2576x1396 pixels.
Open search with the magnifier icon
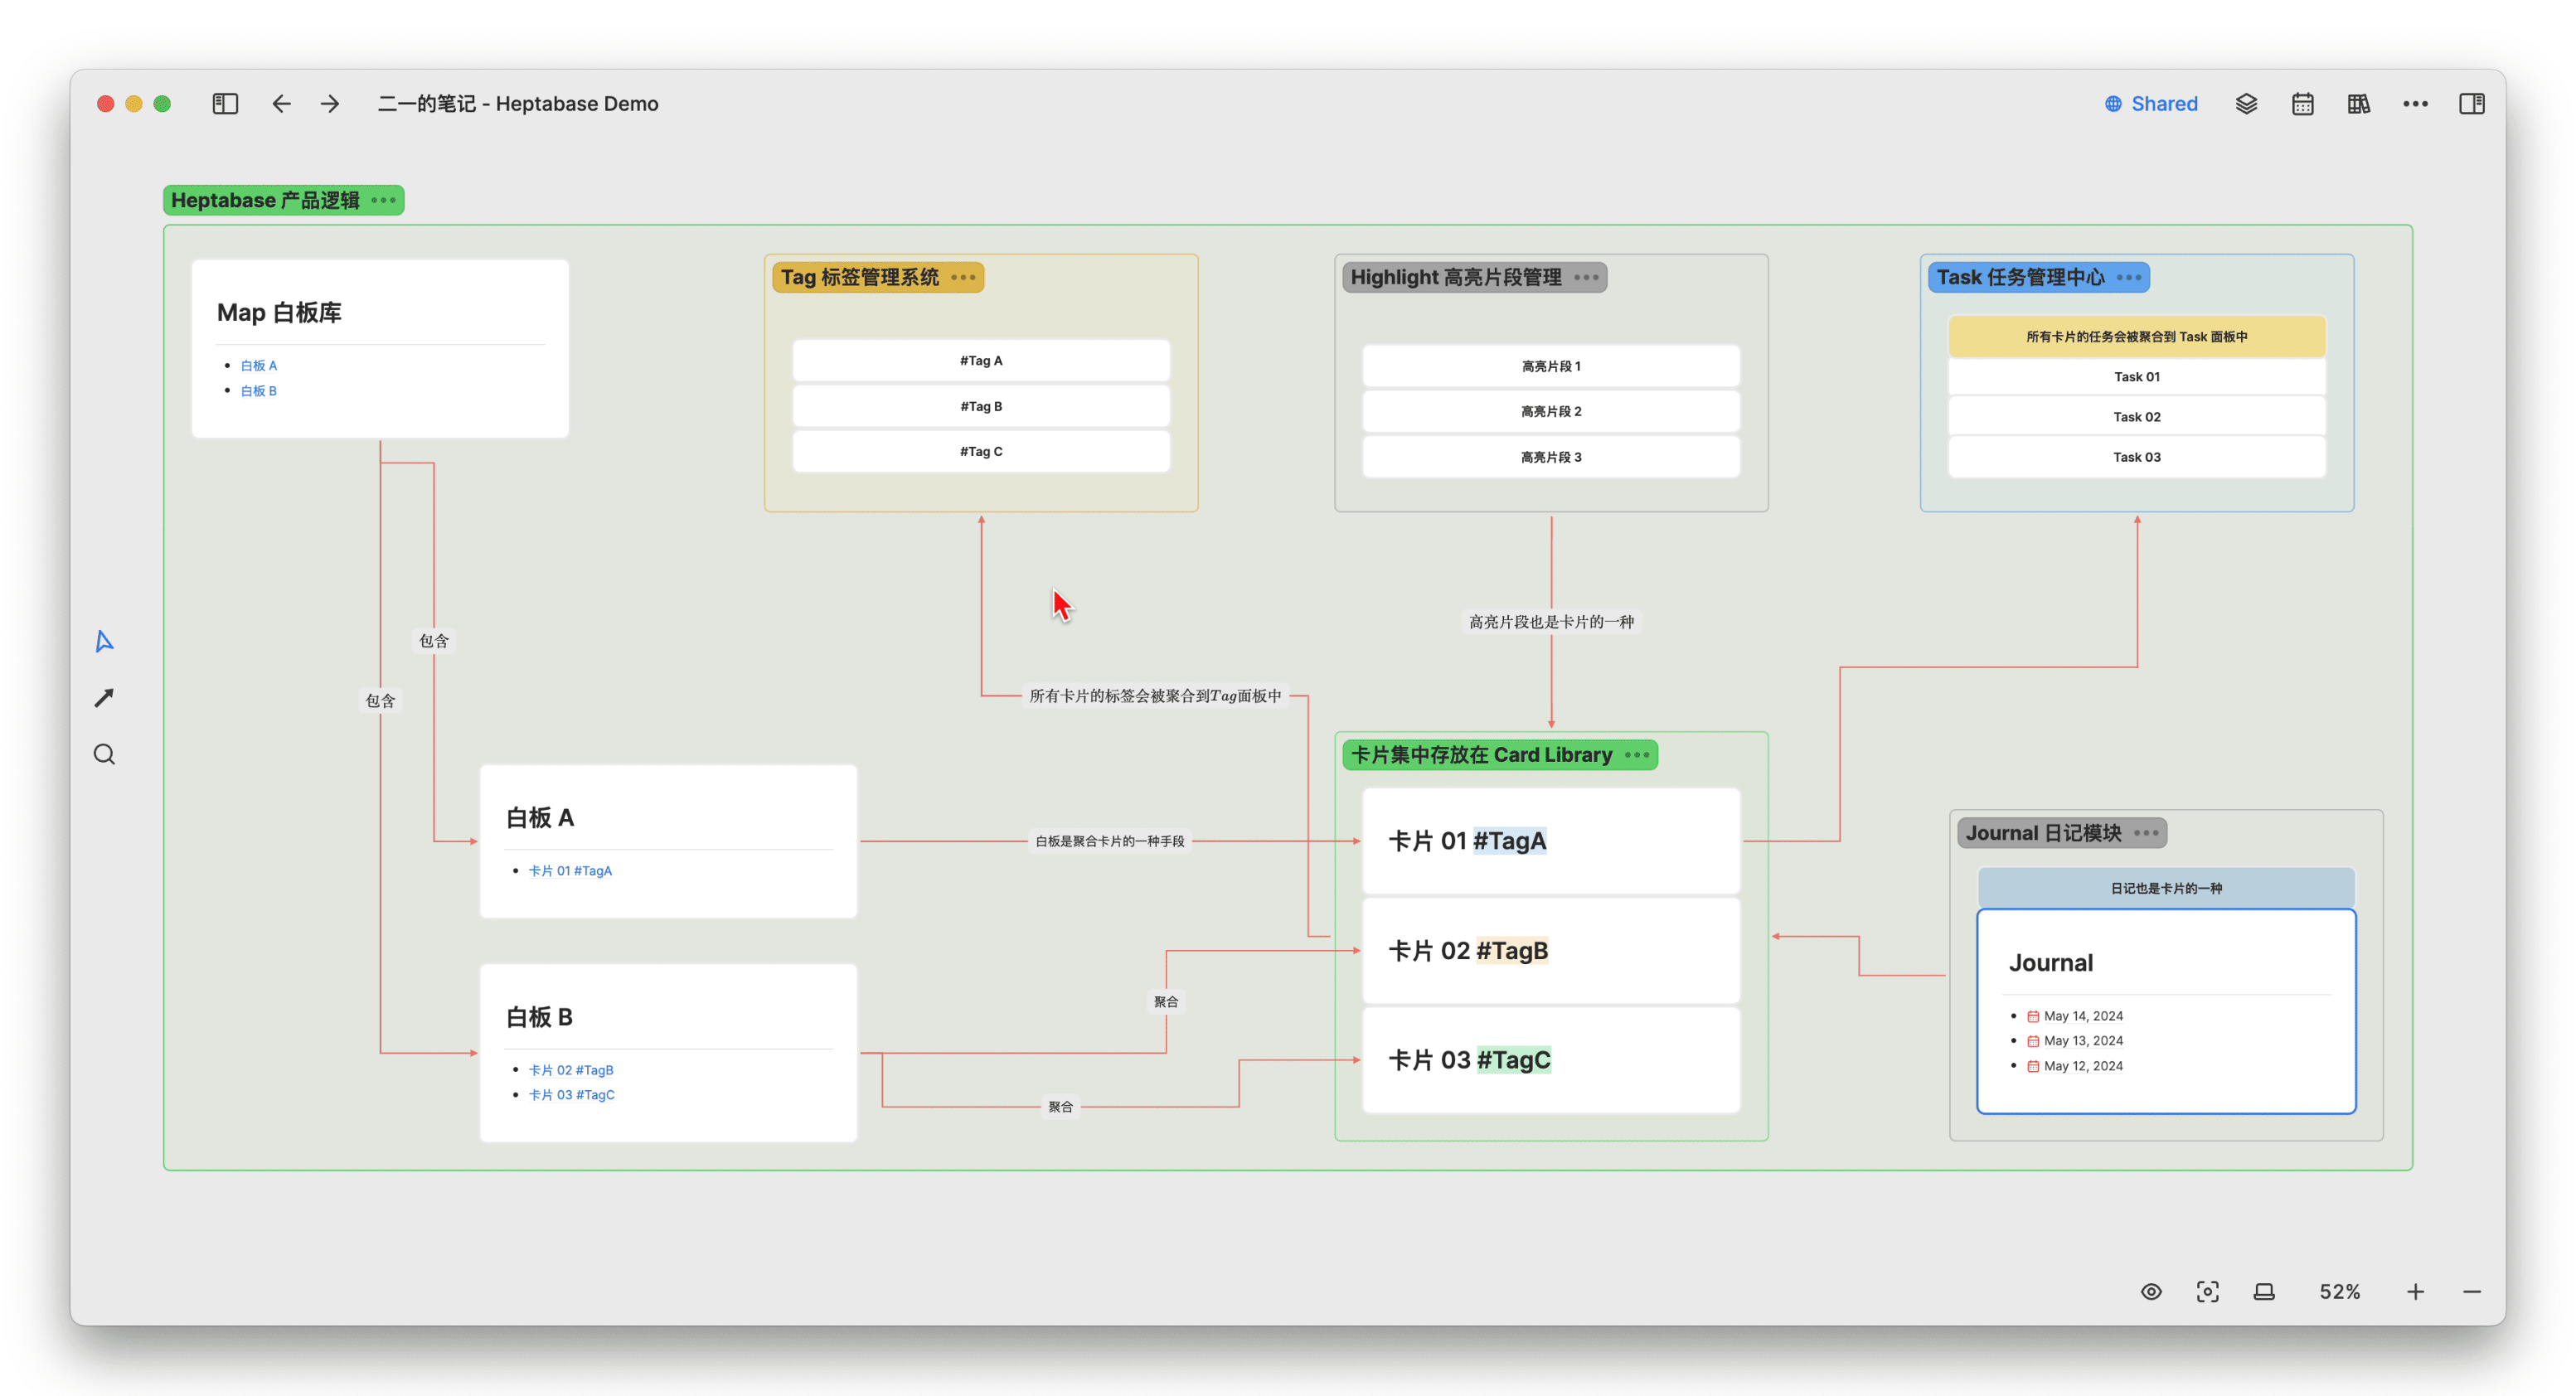pos(105,754)
